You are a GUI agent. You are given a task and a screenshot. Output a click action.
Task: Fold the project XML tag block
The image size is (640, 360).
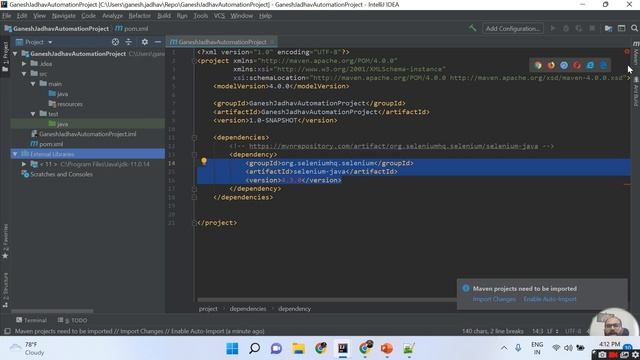[x=194, y=61]
